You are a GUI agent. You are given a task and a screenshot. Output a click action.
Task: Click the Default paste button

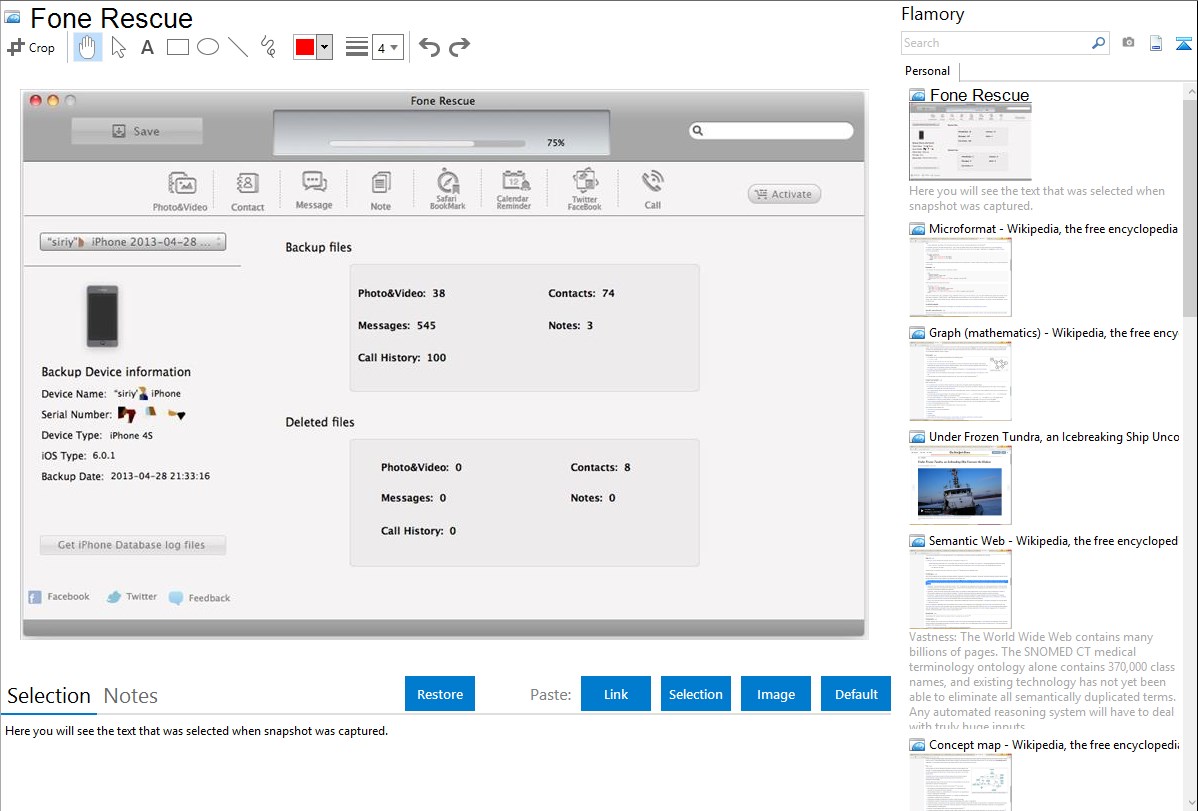pyautogui.click(x=856, y=694)
